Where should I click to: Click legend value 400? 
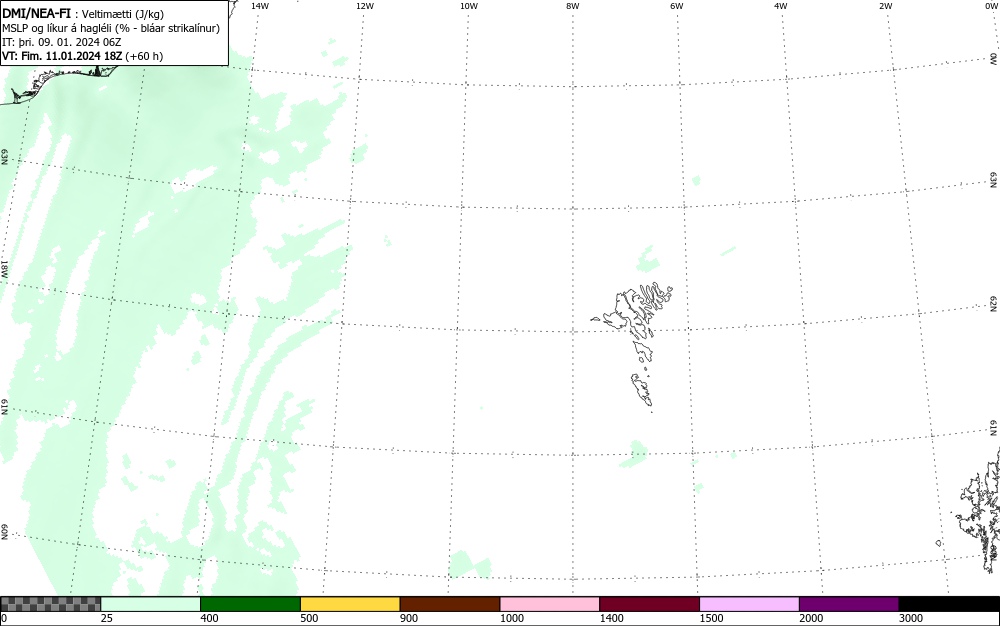tap(209, 618)
